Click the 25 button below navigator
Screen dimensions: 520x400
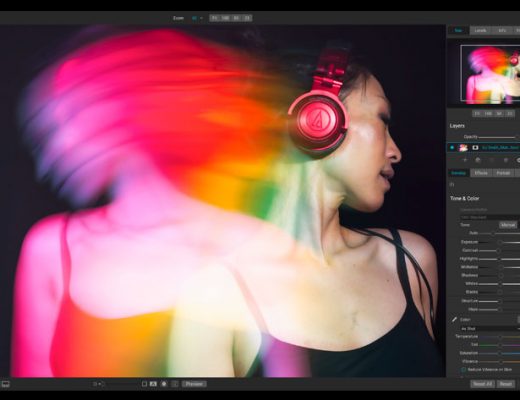coord(510,114)
